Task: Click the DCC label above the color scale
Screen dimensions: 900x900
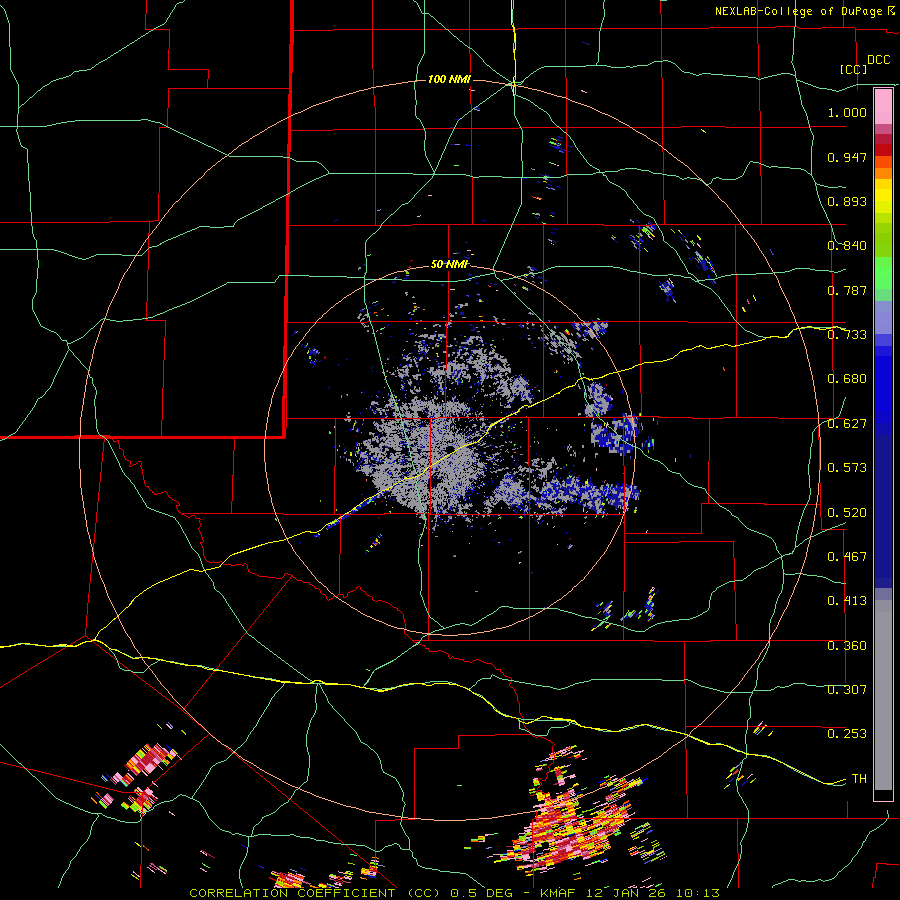Action: (x=879, y=60)
